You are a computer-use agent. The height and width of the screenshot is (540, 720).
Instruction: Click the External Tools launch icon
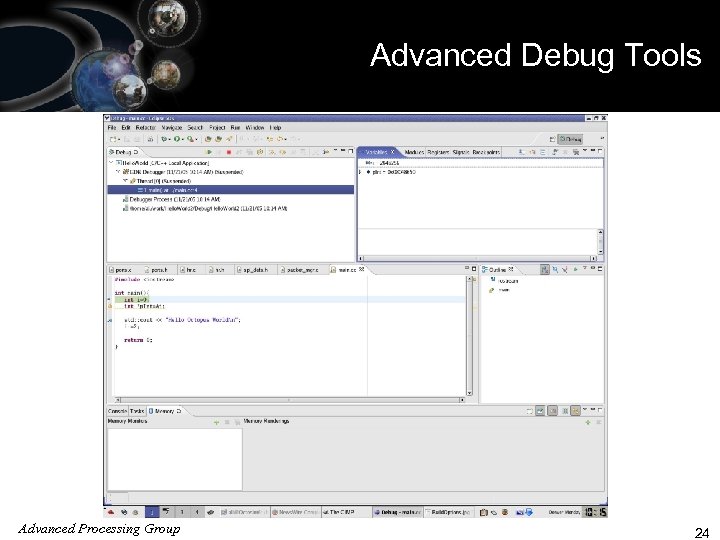[x=190, y=139]
